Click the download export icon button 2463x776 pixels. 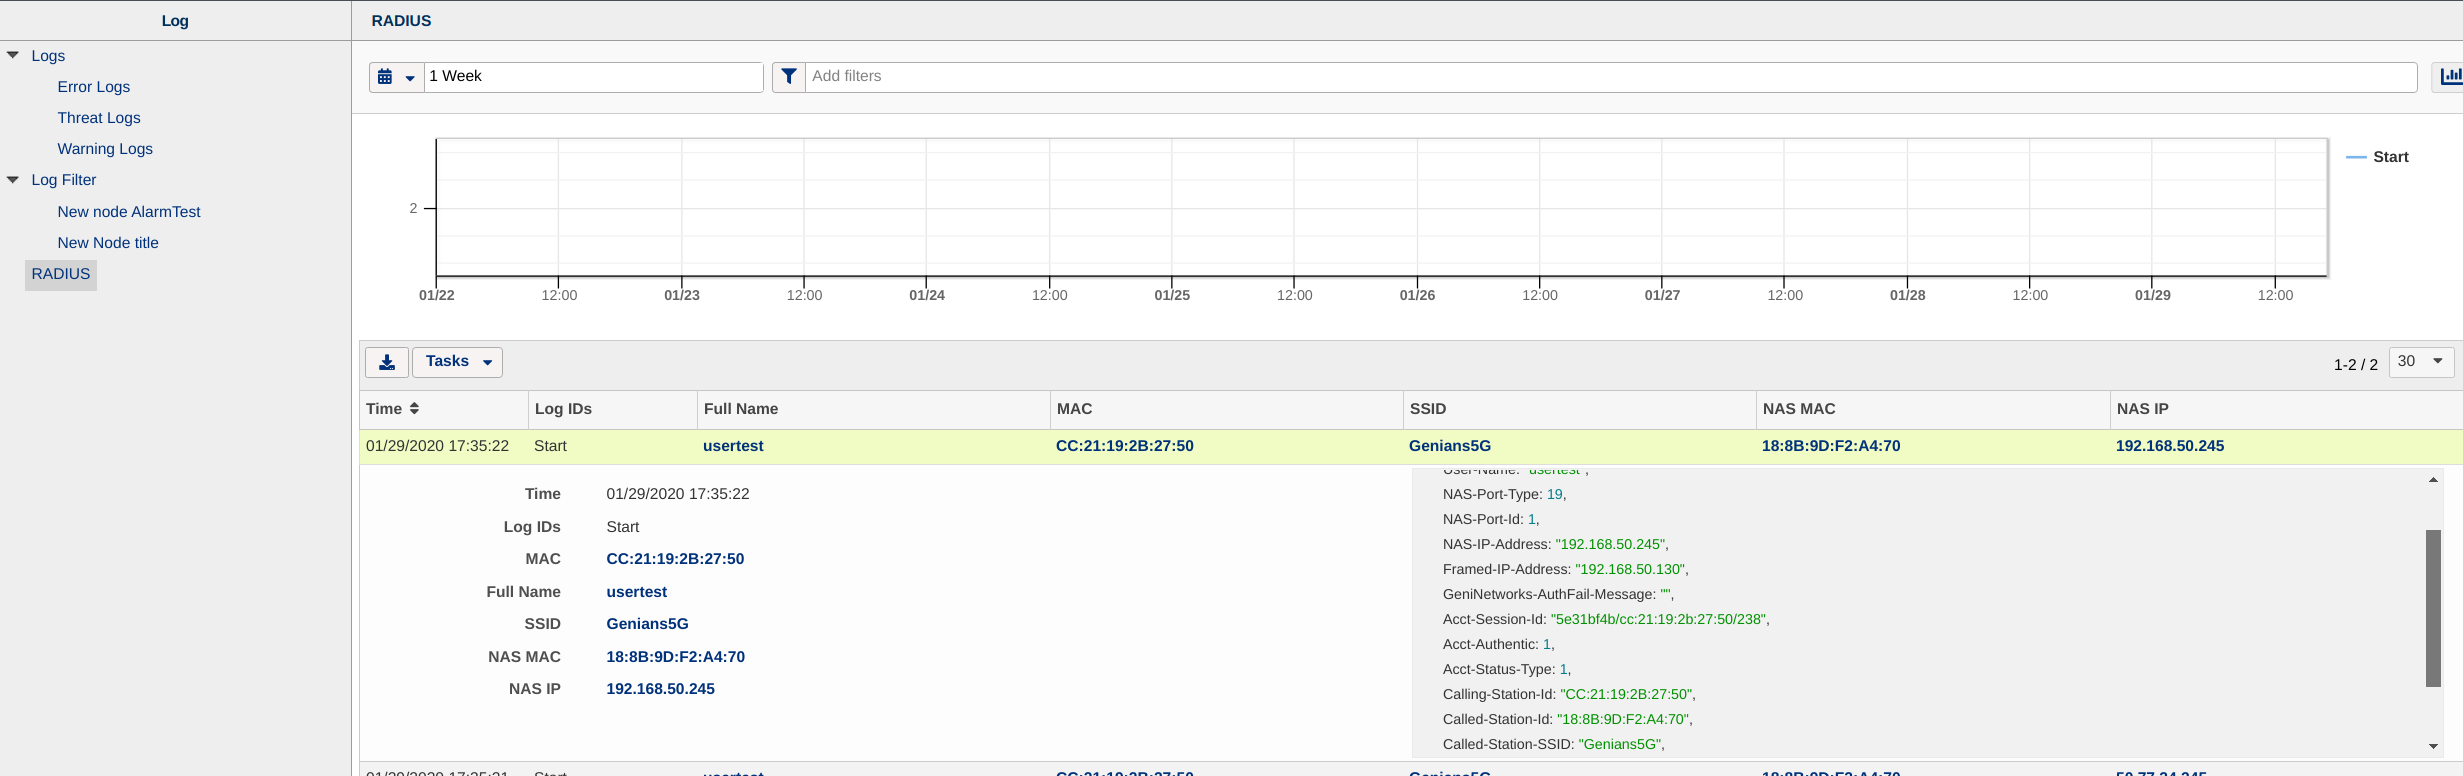pyautogui.click(x=387, y=362)
